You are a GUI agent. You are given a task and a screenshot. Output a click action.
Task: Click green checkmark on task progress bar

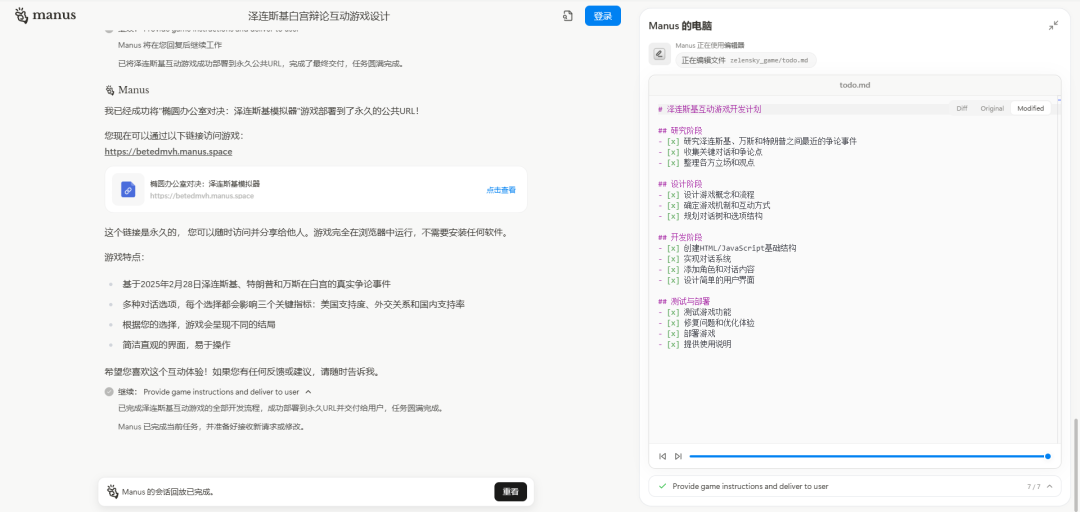point(662,486)
